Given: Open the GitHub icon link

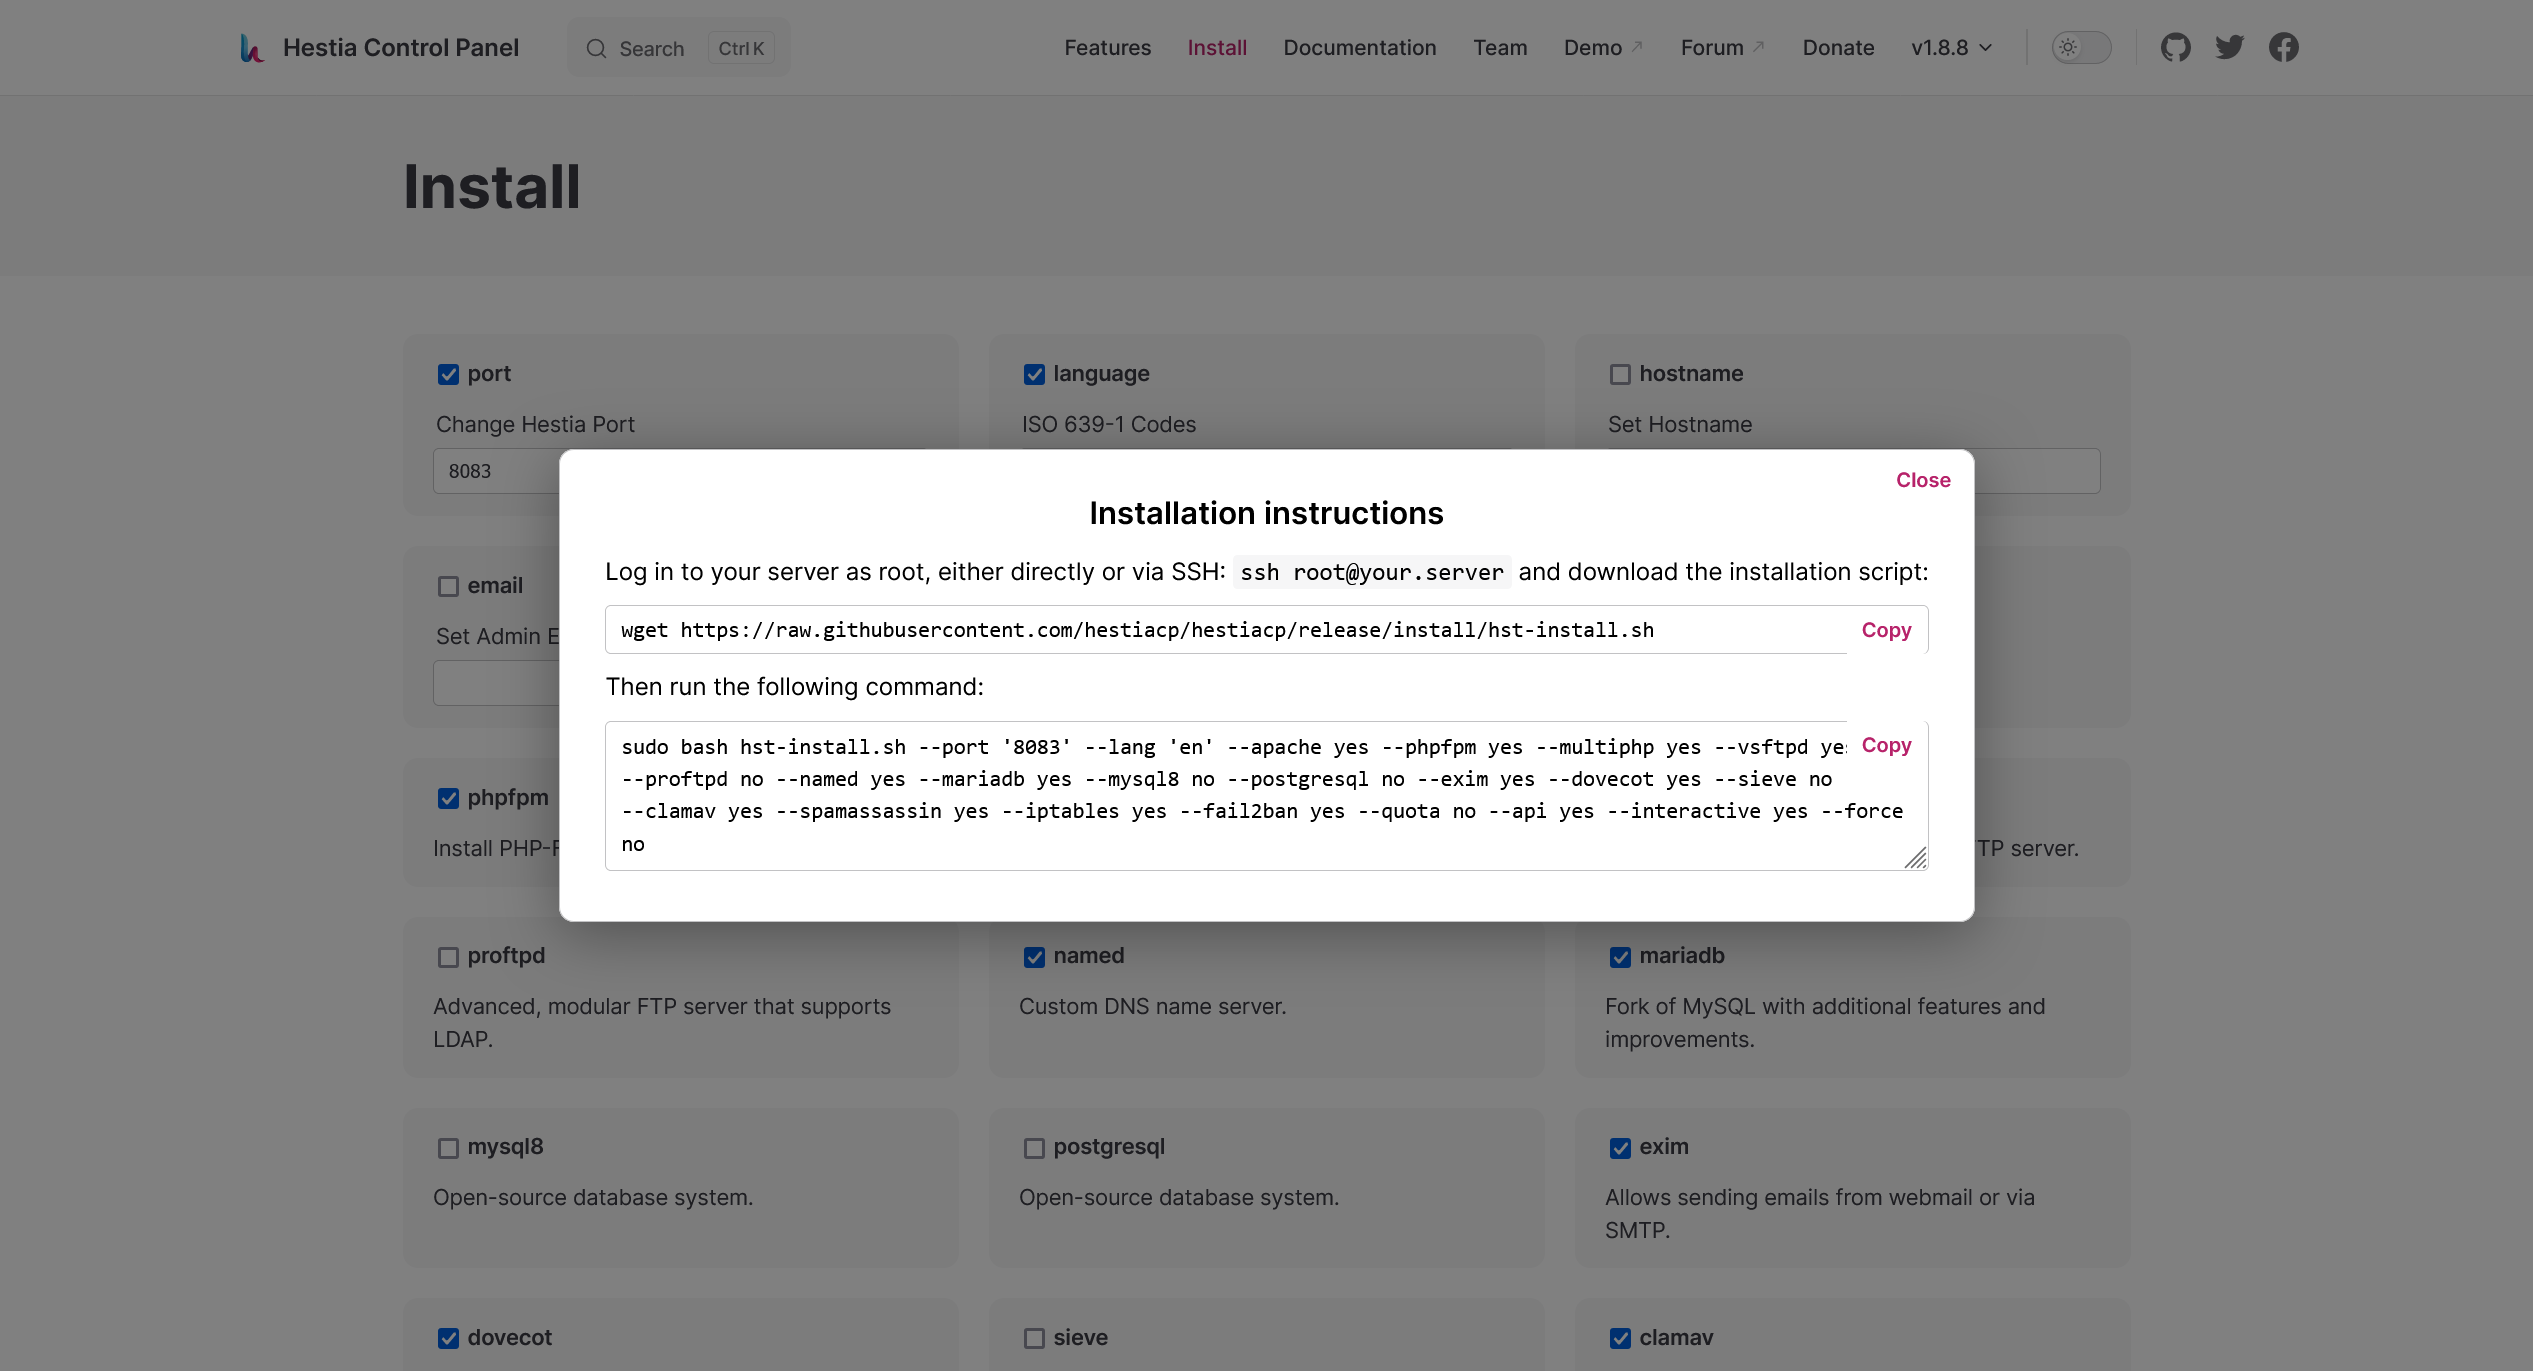Looking at the screenshot, I should (2175, 47).
